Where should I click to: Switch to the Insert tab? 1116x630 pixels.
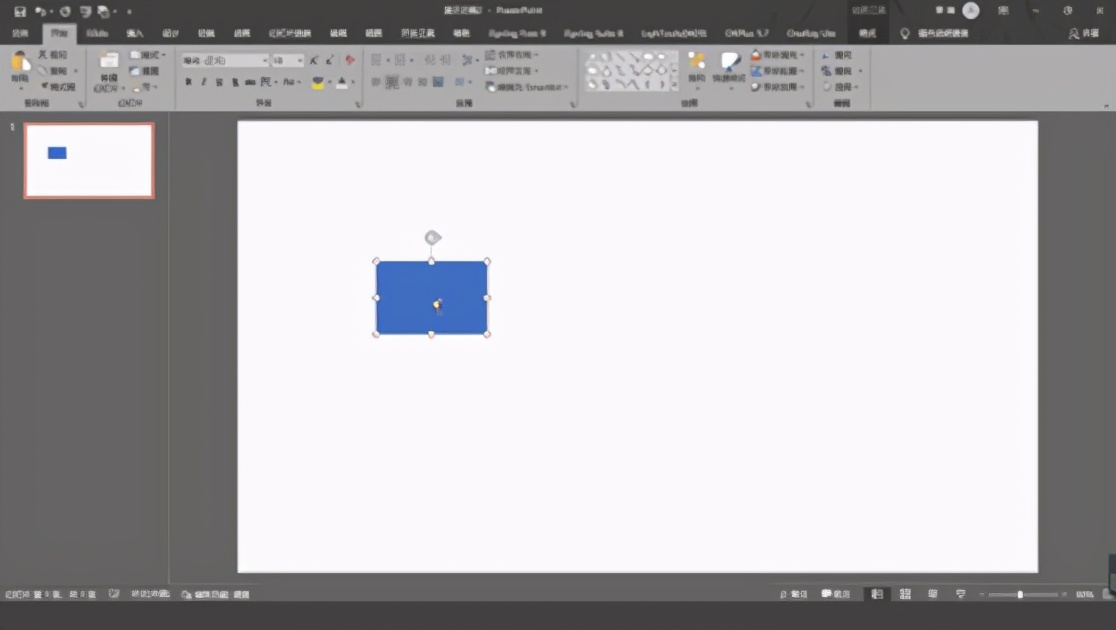click(135, 33)
